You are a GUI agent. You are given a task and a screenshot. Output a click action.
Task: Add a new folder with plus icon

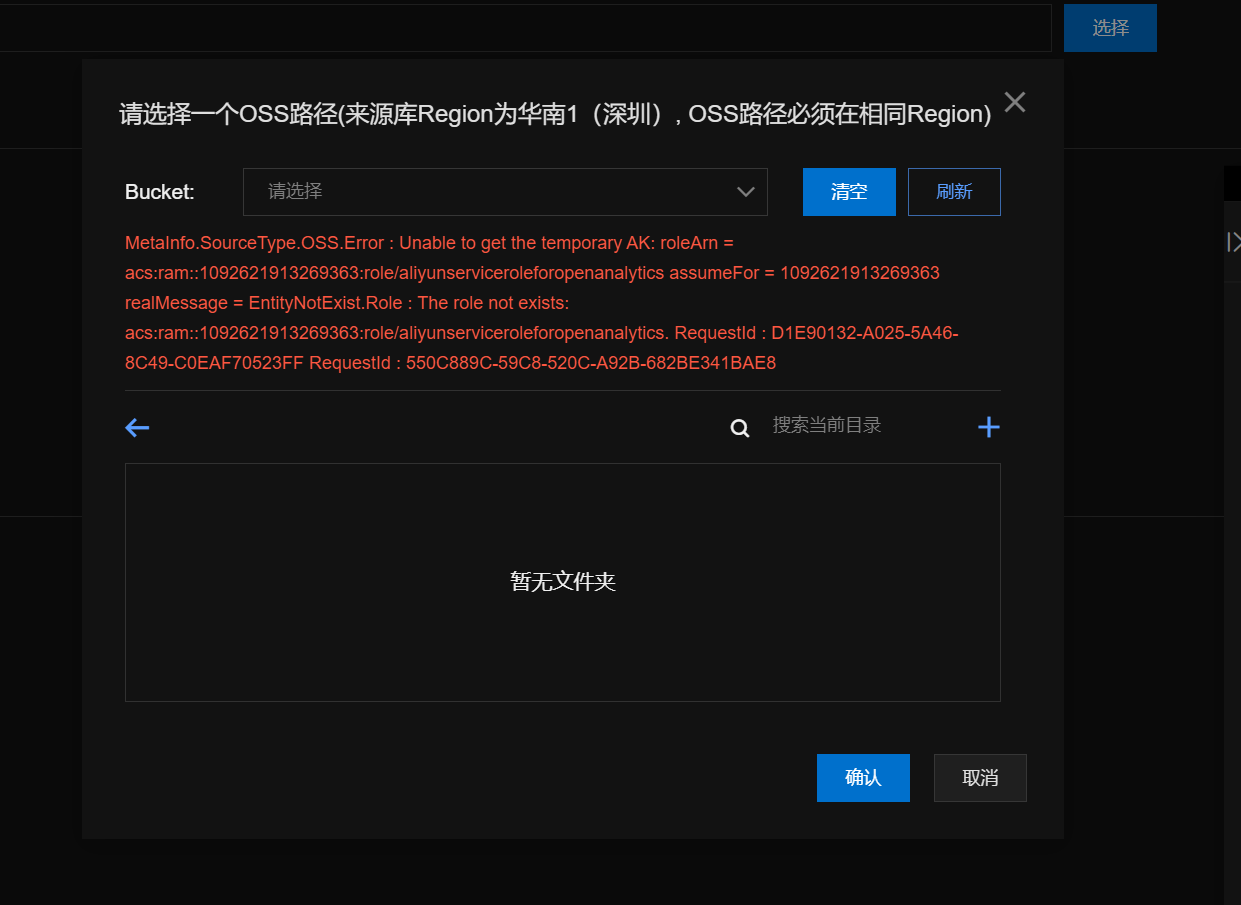[x=989, y=428]
